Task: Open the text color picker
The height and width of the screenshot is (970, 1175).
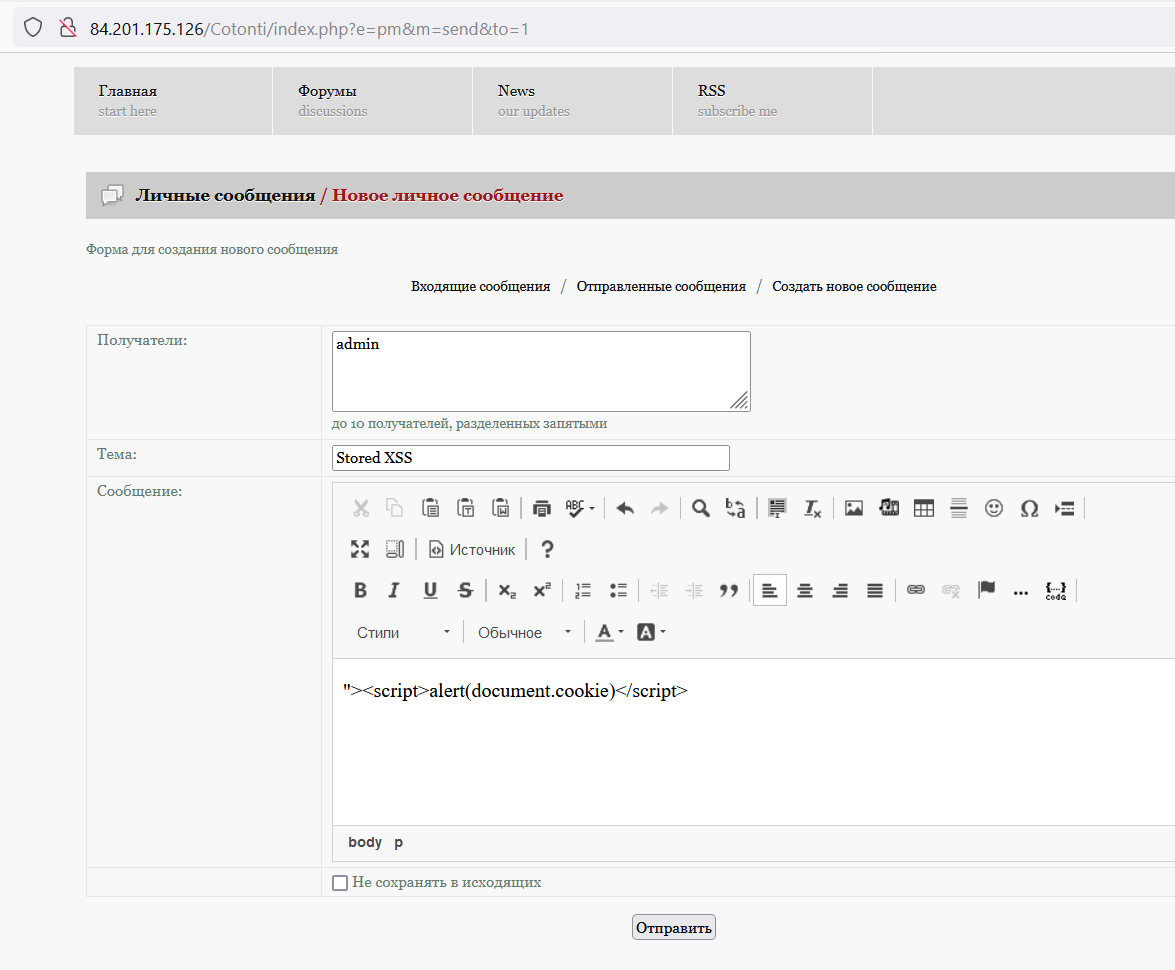Action: tap(609, 633)
